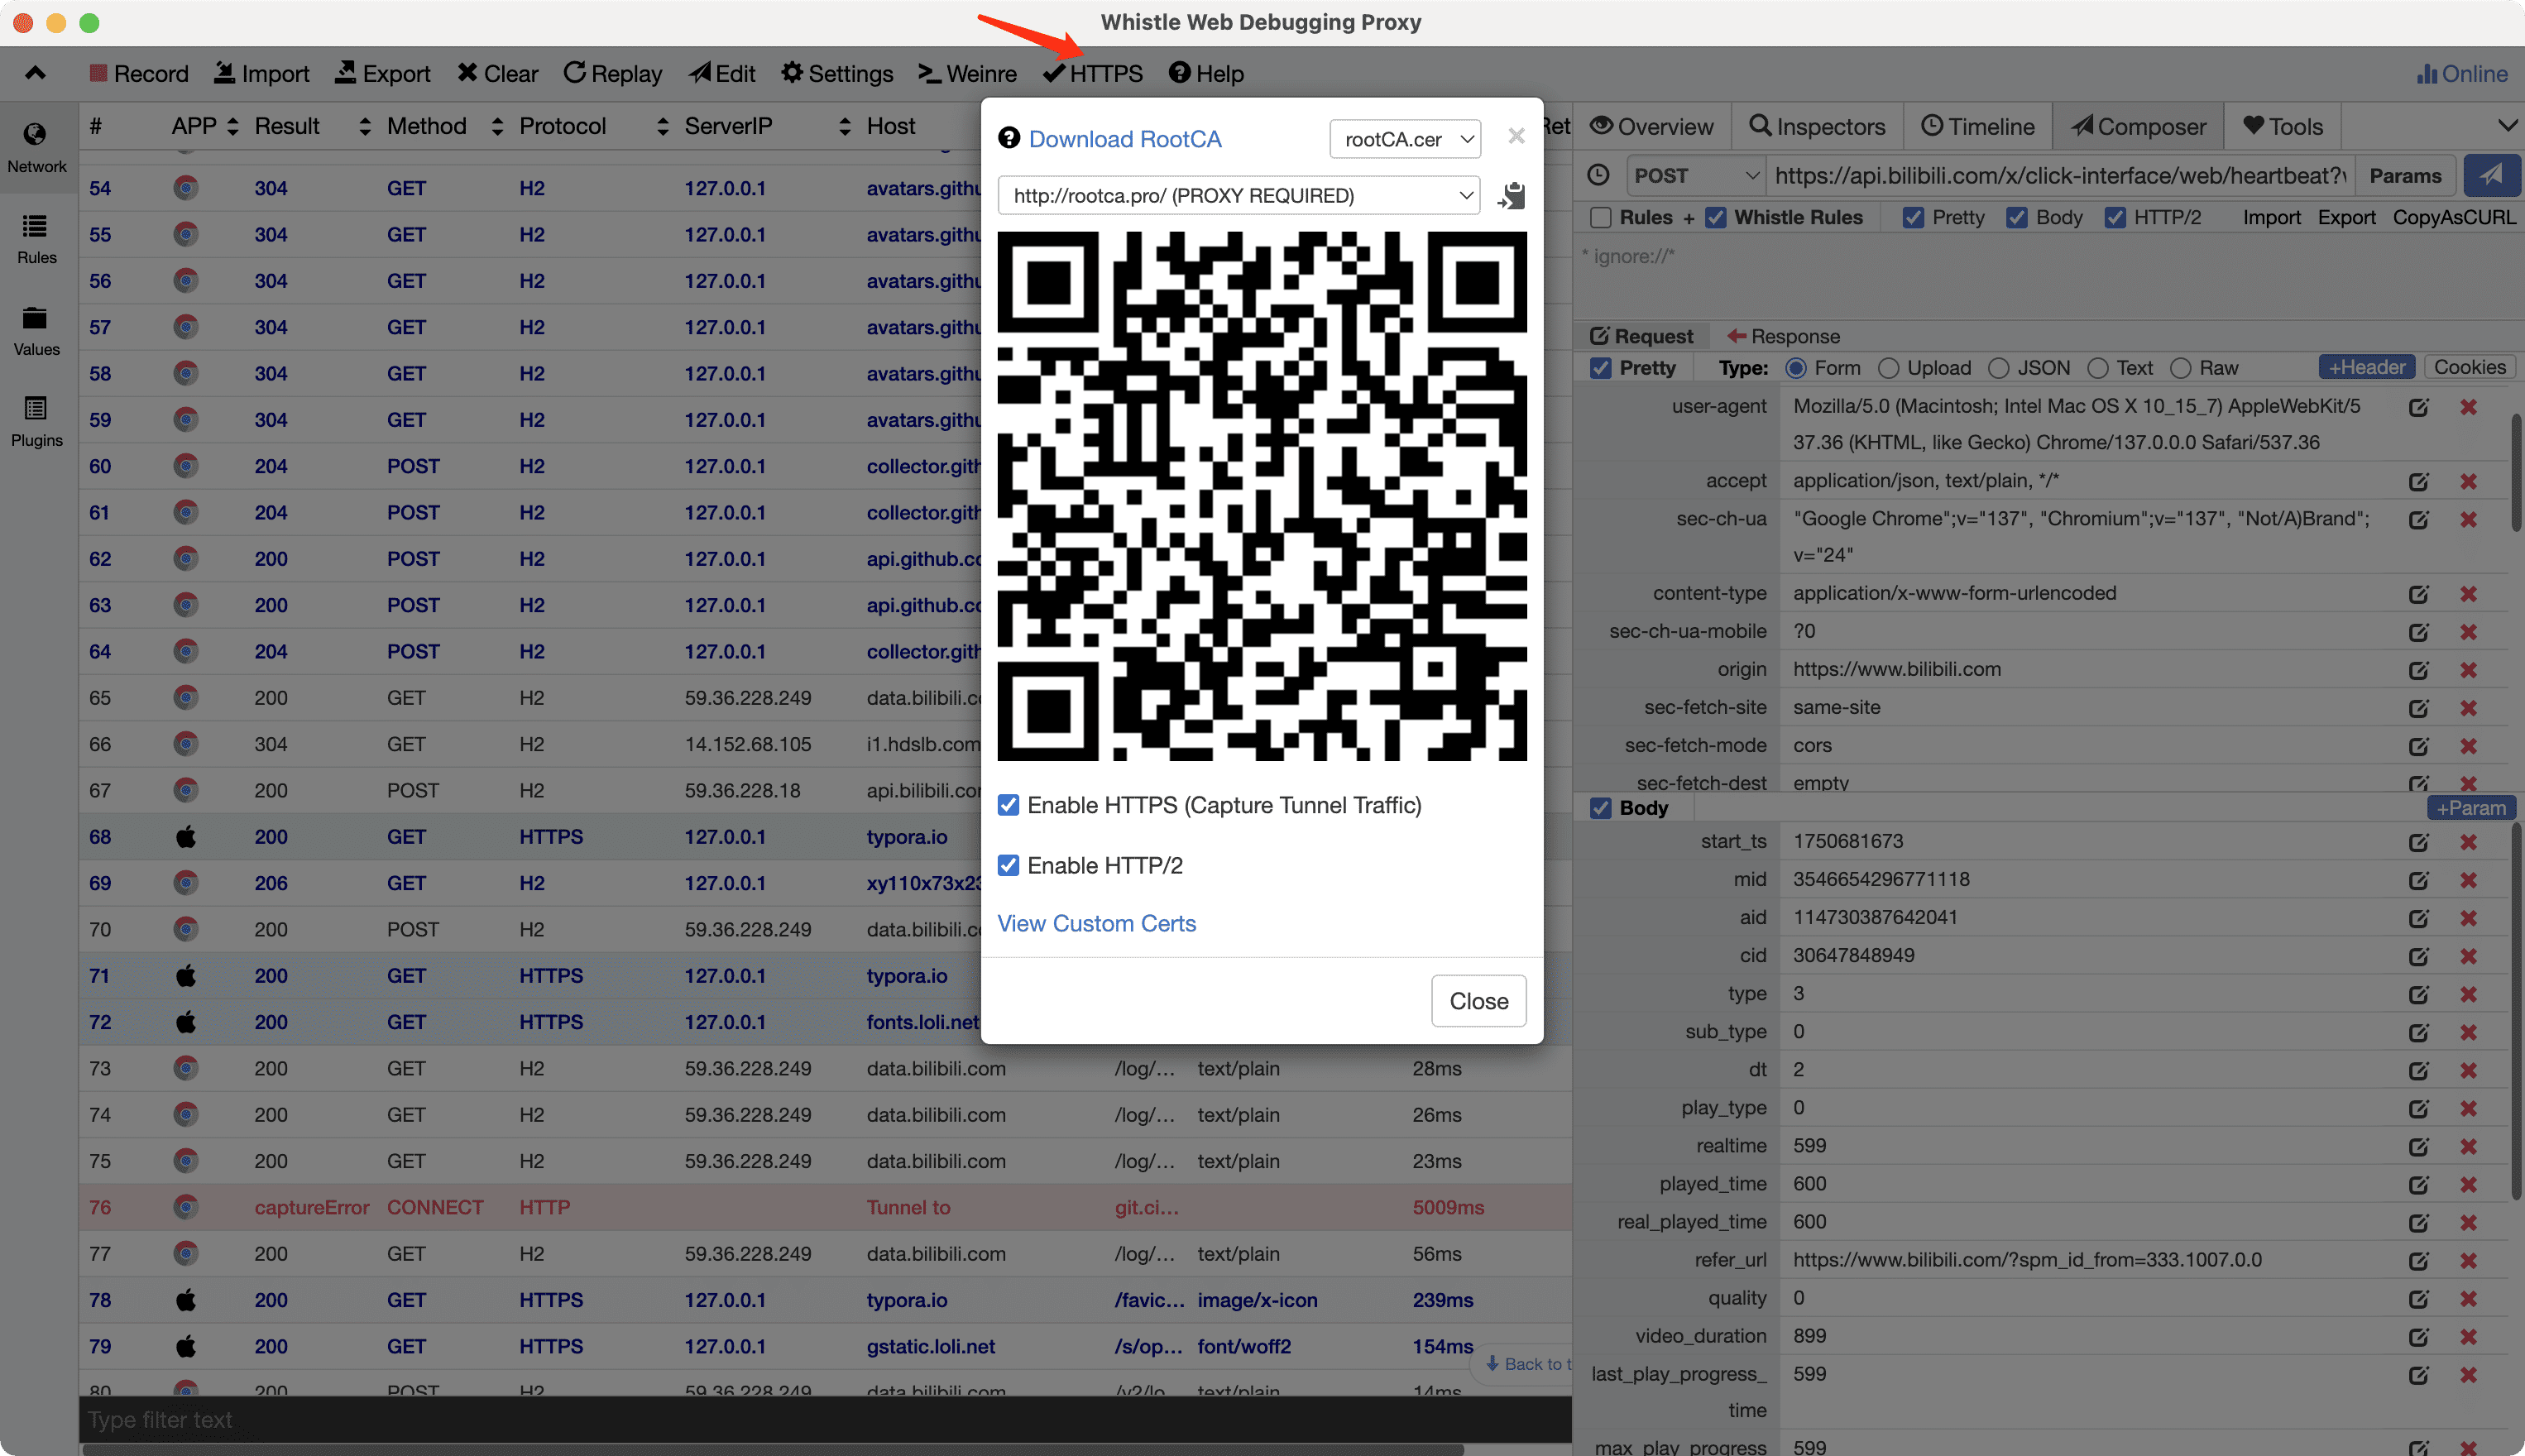Viewport: 2525px width, 1456px height.
Task: Click the Record toolbar button
Action: 138,73
